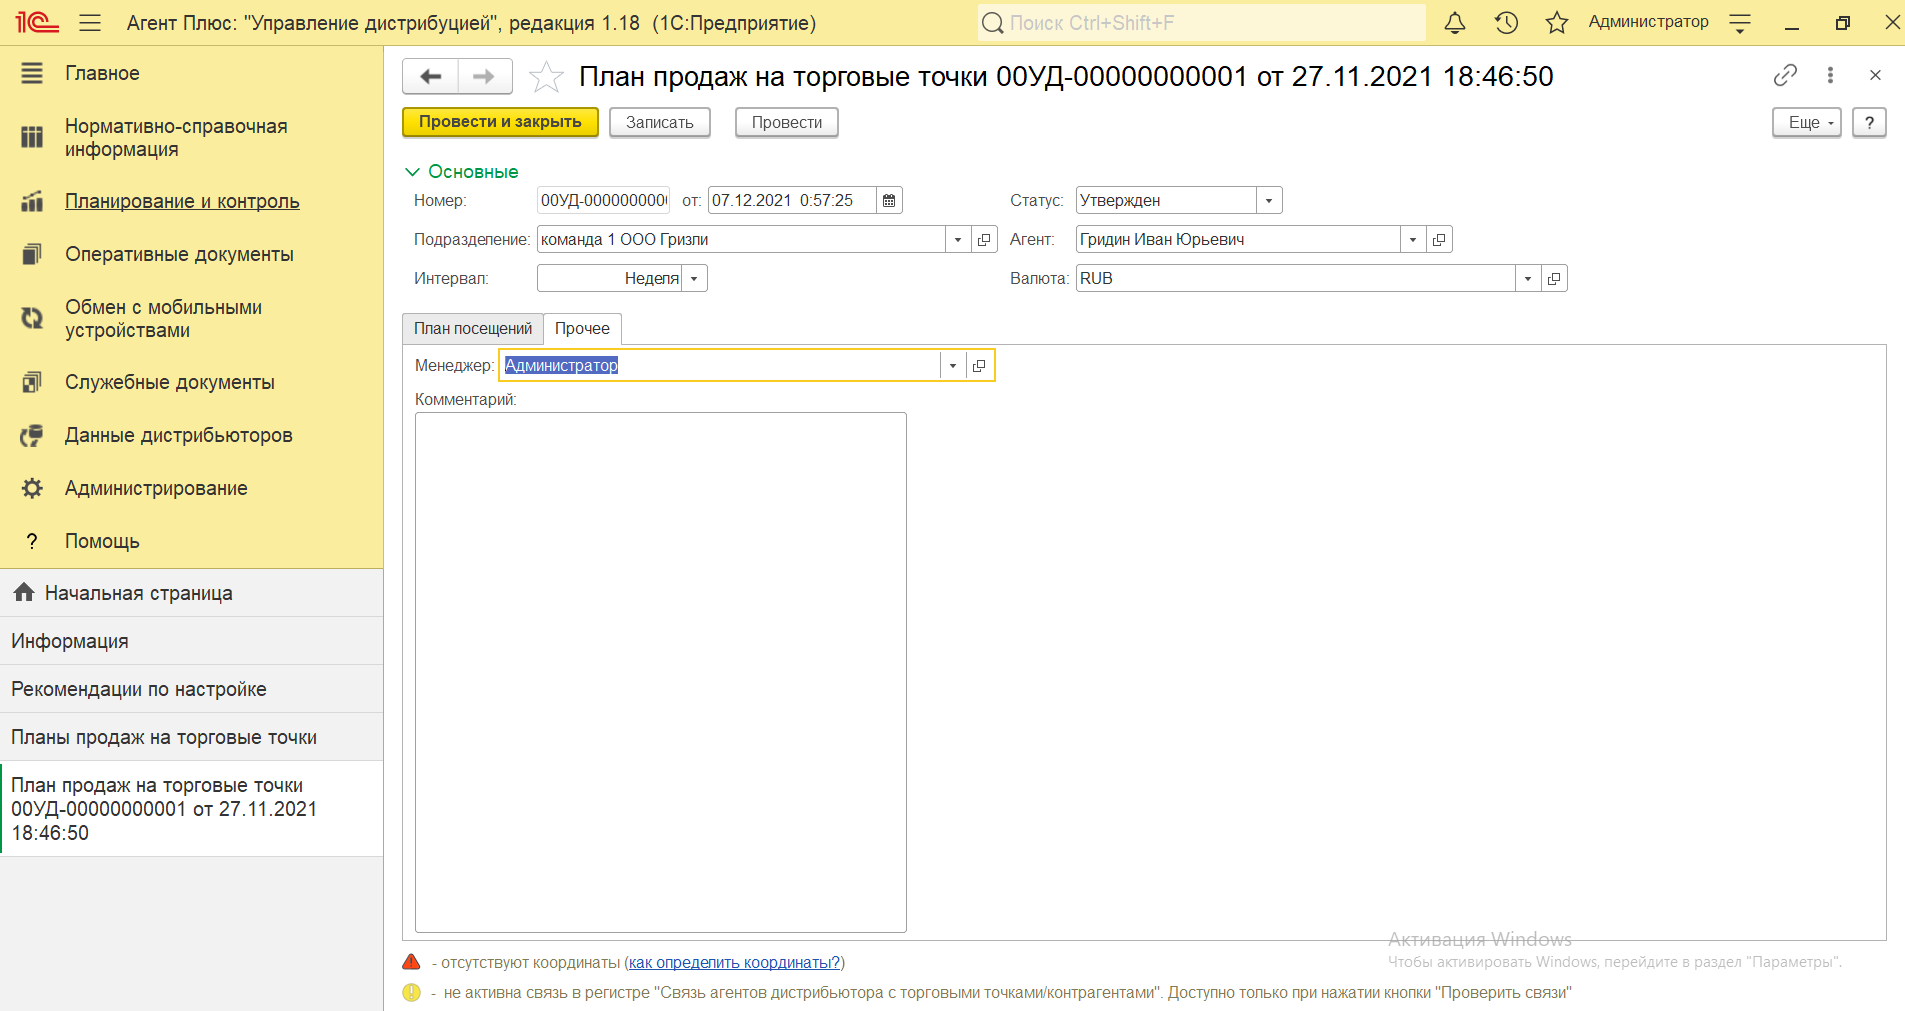Select open document План продаж 00УД-00000000001 in panel
1905x1011 pixels.
click(x=191, y=809)
